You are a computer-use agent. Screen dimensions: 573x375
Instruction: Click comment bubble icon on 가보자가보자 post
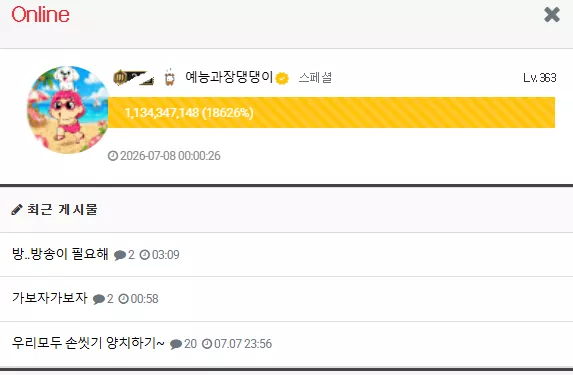pyautogui.click(x=99, y=299)
